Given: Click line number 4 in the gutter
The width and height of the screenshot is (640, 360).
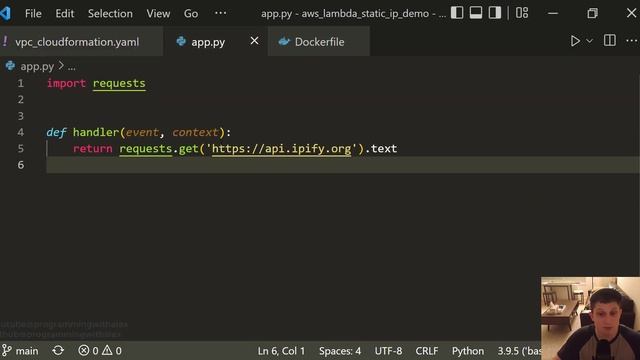Looking at the screenshot, I should (x=20, y=132).
